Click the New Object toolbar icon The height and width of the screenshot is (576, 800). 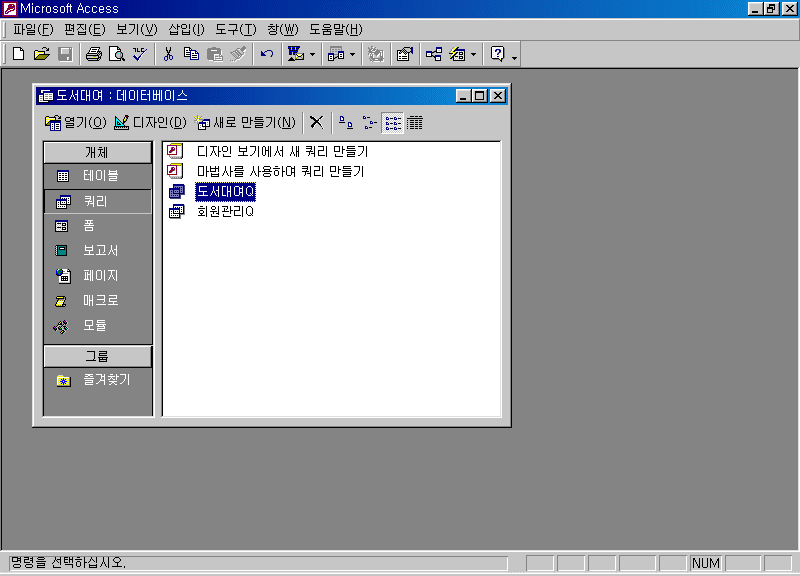pos(457,54)
